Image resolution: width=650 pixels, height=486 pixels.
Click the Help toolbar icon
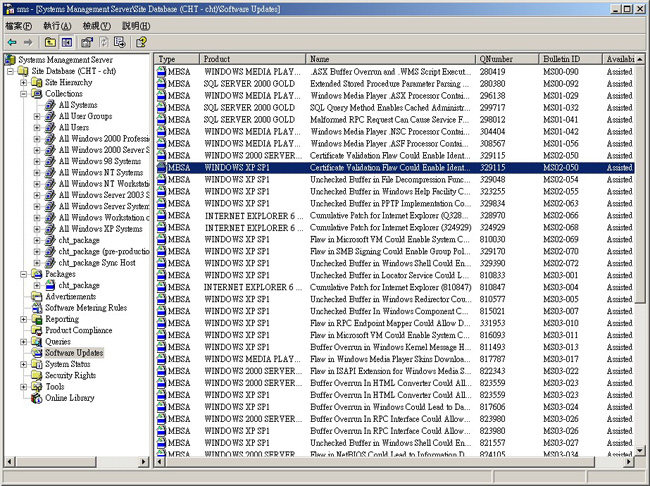(x=141, y=42)
